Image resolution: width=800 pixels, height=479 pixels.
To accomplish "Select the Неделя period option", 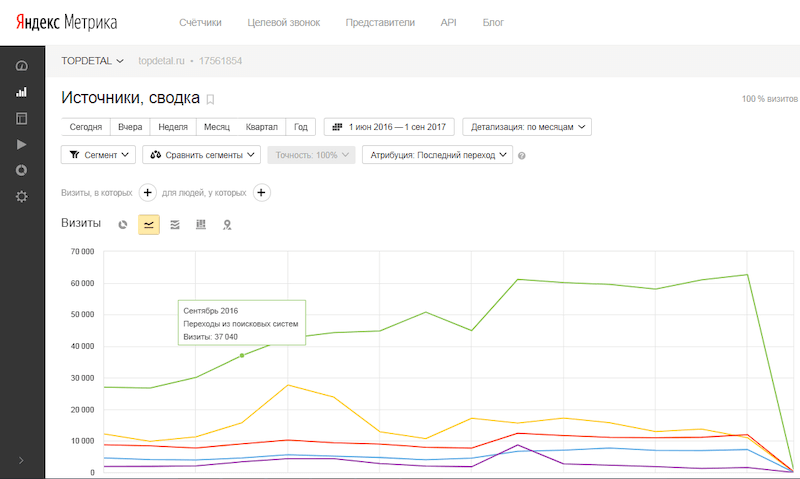I will point(173,127).
